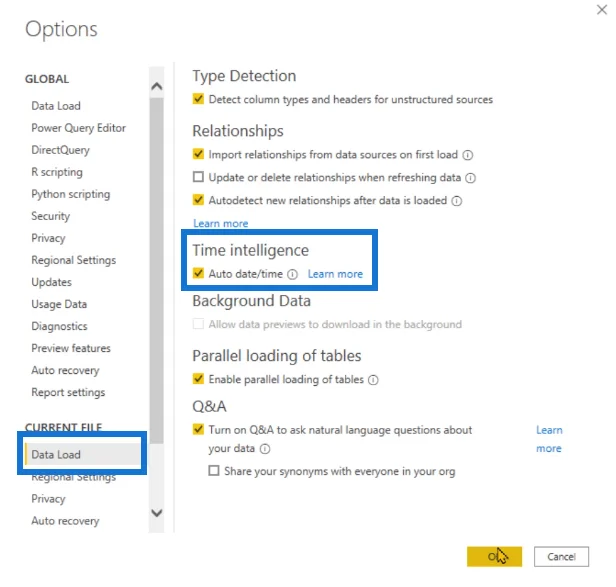The width and height of the screenshot is (616, 587).
Task: Open Current File Auto recovery
Action: [65, 521]
